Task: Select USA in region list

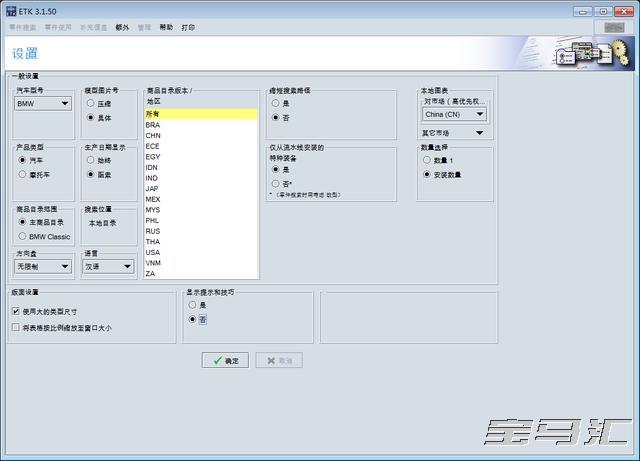Action: tap(201, 252)
